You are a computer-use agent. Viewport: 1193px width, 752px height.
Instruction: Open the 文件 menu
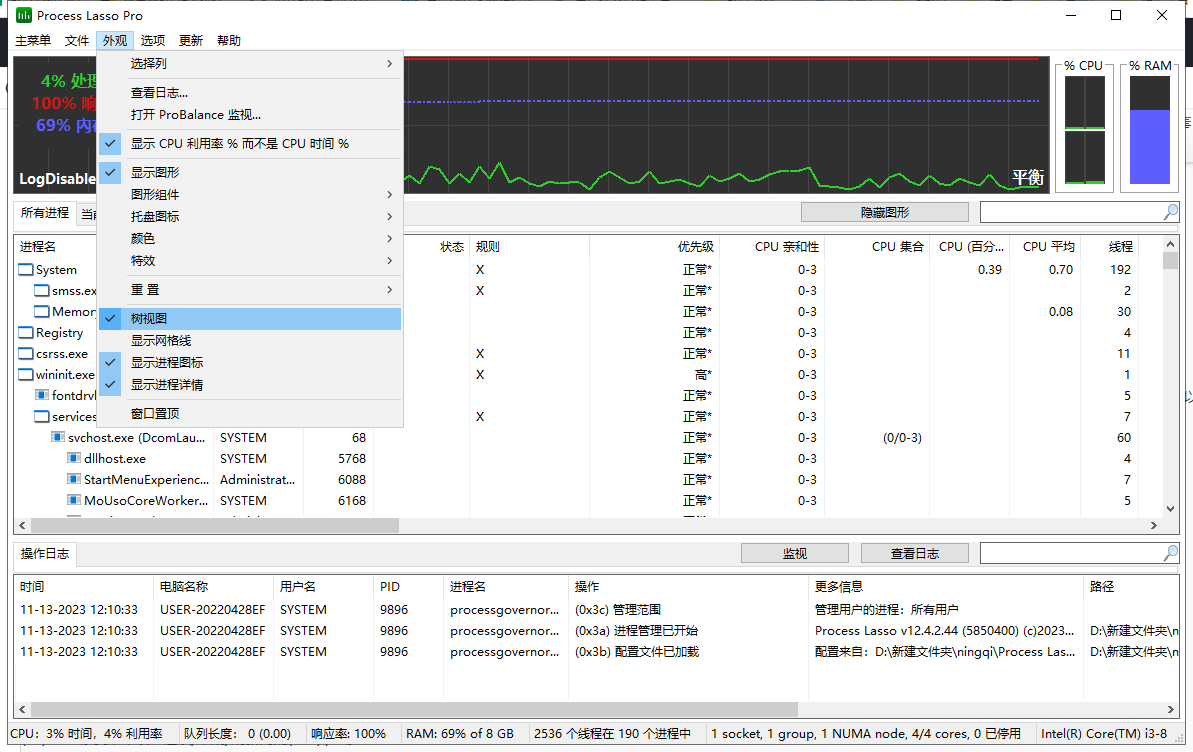point(76,40)
